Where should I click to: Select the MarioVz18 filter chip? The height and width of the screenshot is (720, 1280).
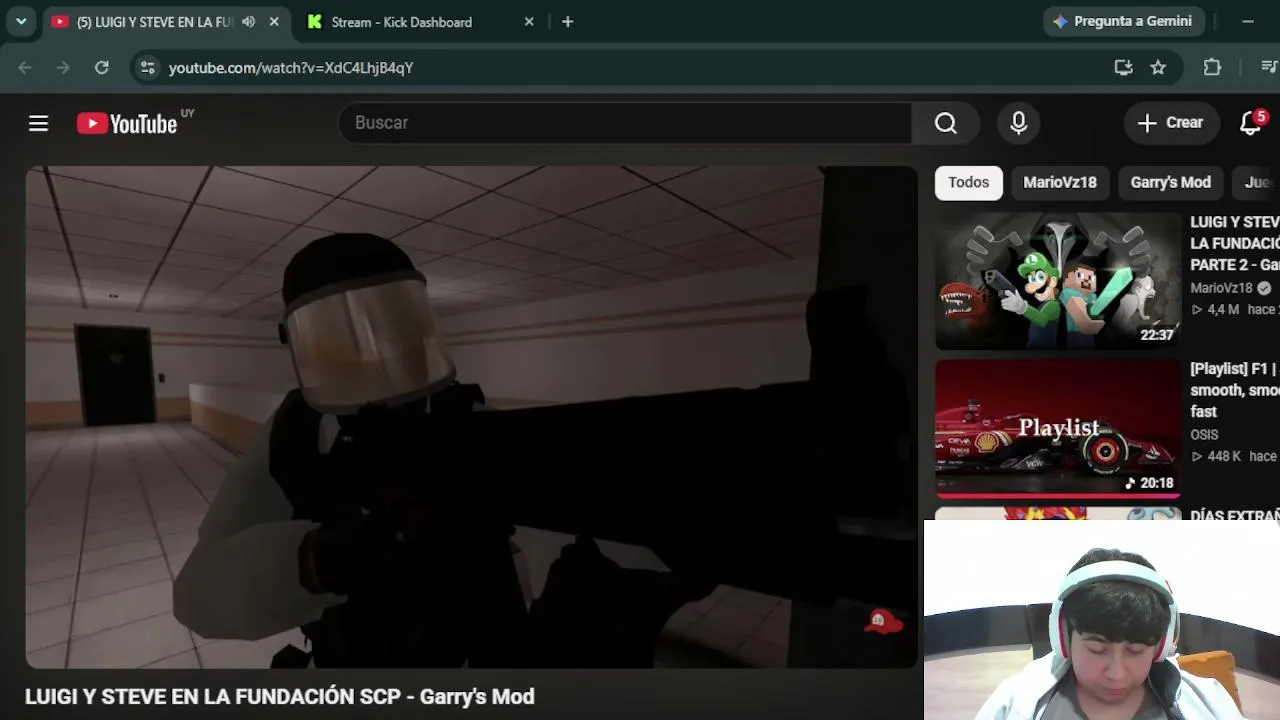(1060, 182)
